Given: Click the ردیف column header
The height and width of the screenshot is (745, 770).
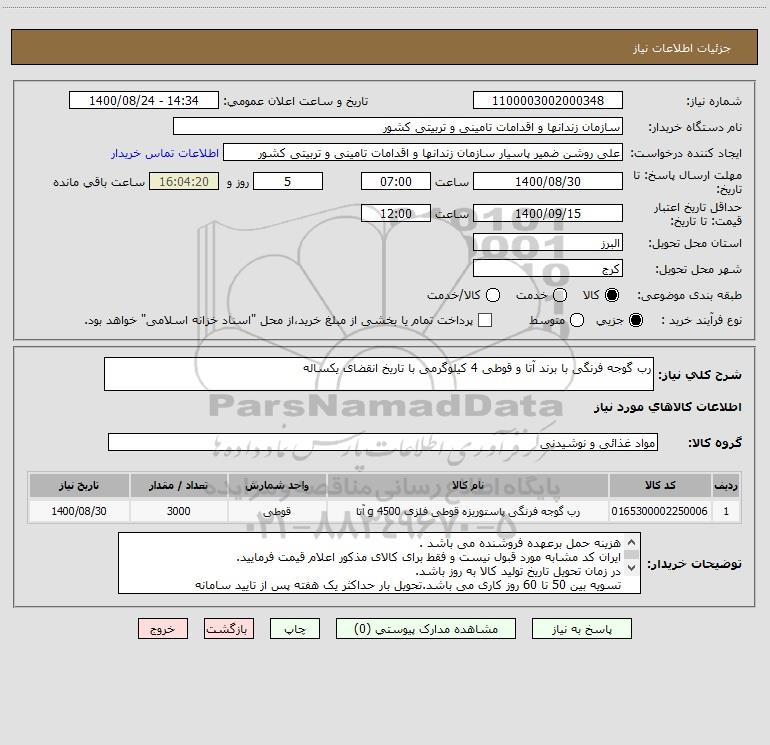Looking at the screenshot, I should 726,485.
